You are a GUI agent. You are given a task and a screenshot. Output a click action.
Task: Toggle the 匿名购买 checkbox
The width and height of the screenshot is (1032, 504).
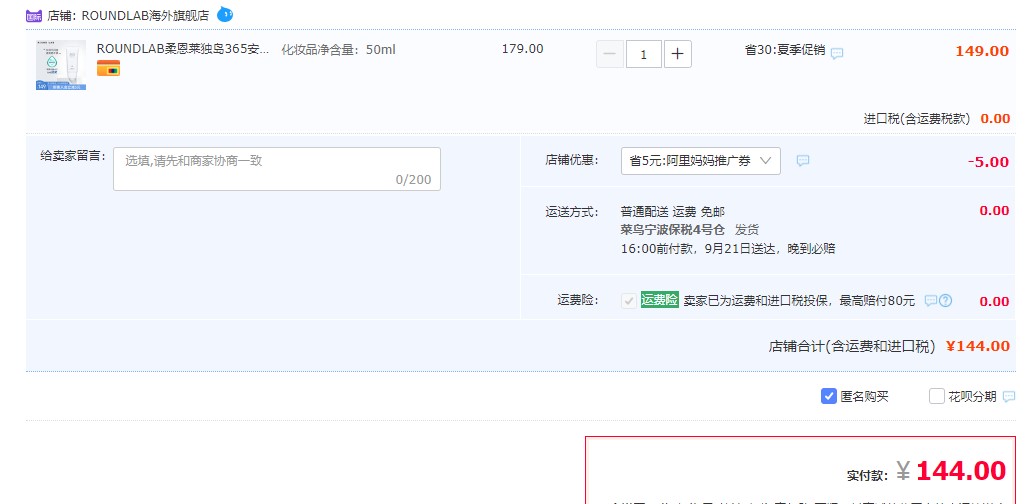click(x=829, y=396)
